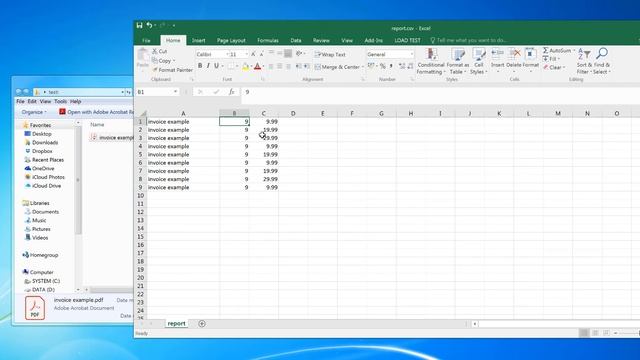This screenshot has height=360, width=640.
Task: Click the Fill button in Editing group
Action: tap(550, 59)
